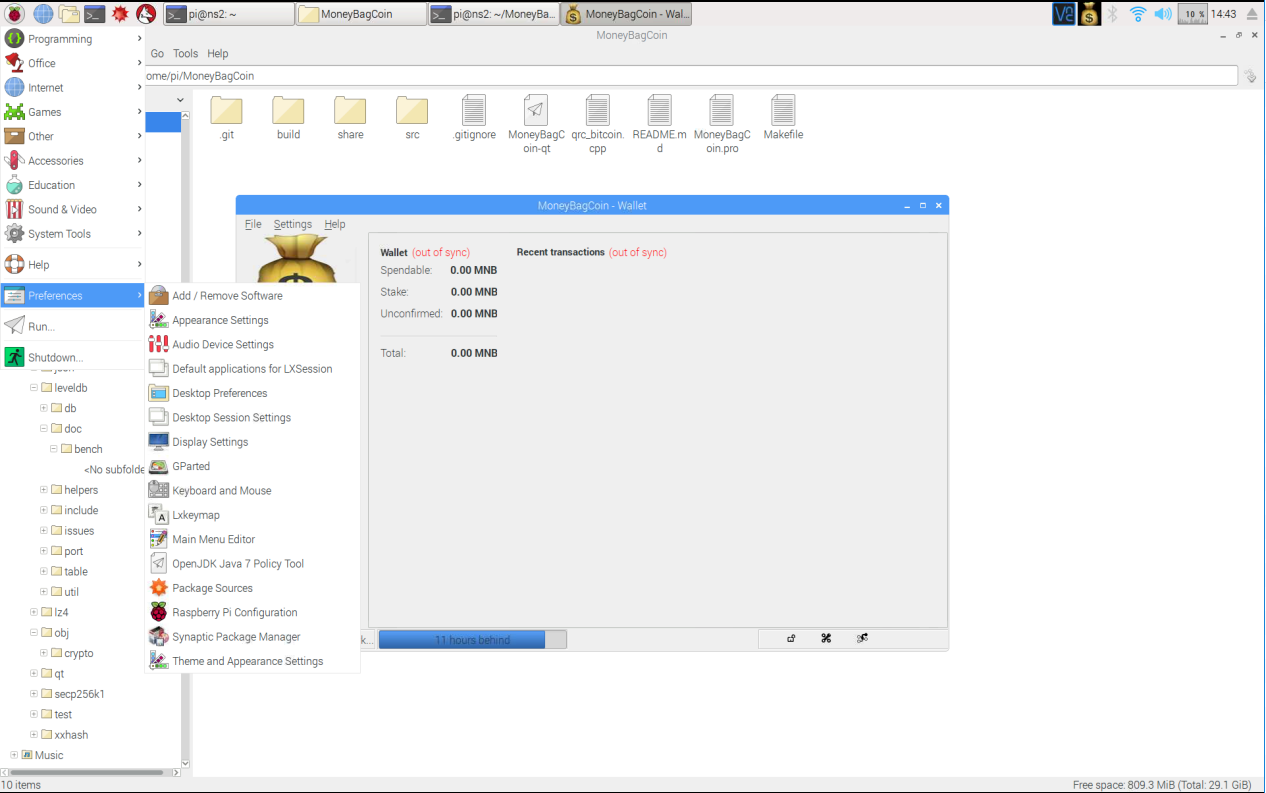Open the build folder
Image resolution: width=1266 pixels, height=793 pixels.
[x=289, y=118]
